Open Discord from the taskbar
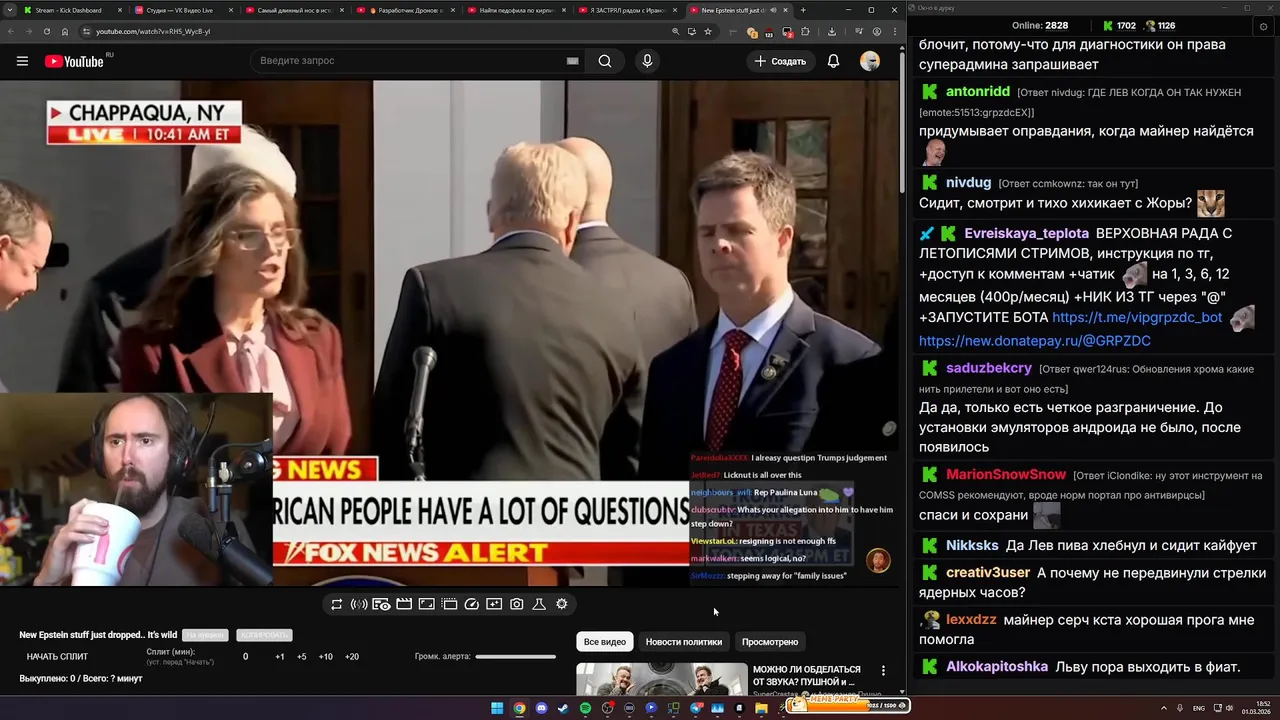1280x720 pixels. tap(541, 708)
